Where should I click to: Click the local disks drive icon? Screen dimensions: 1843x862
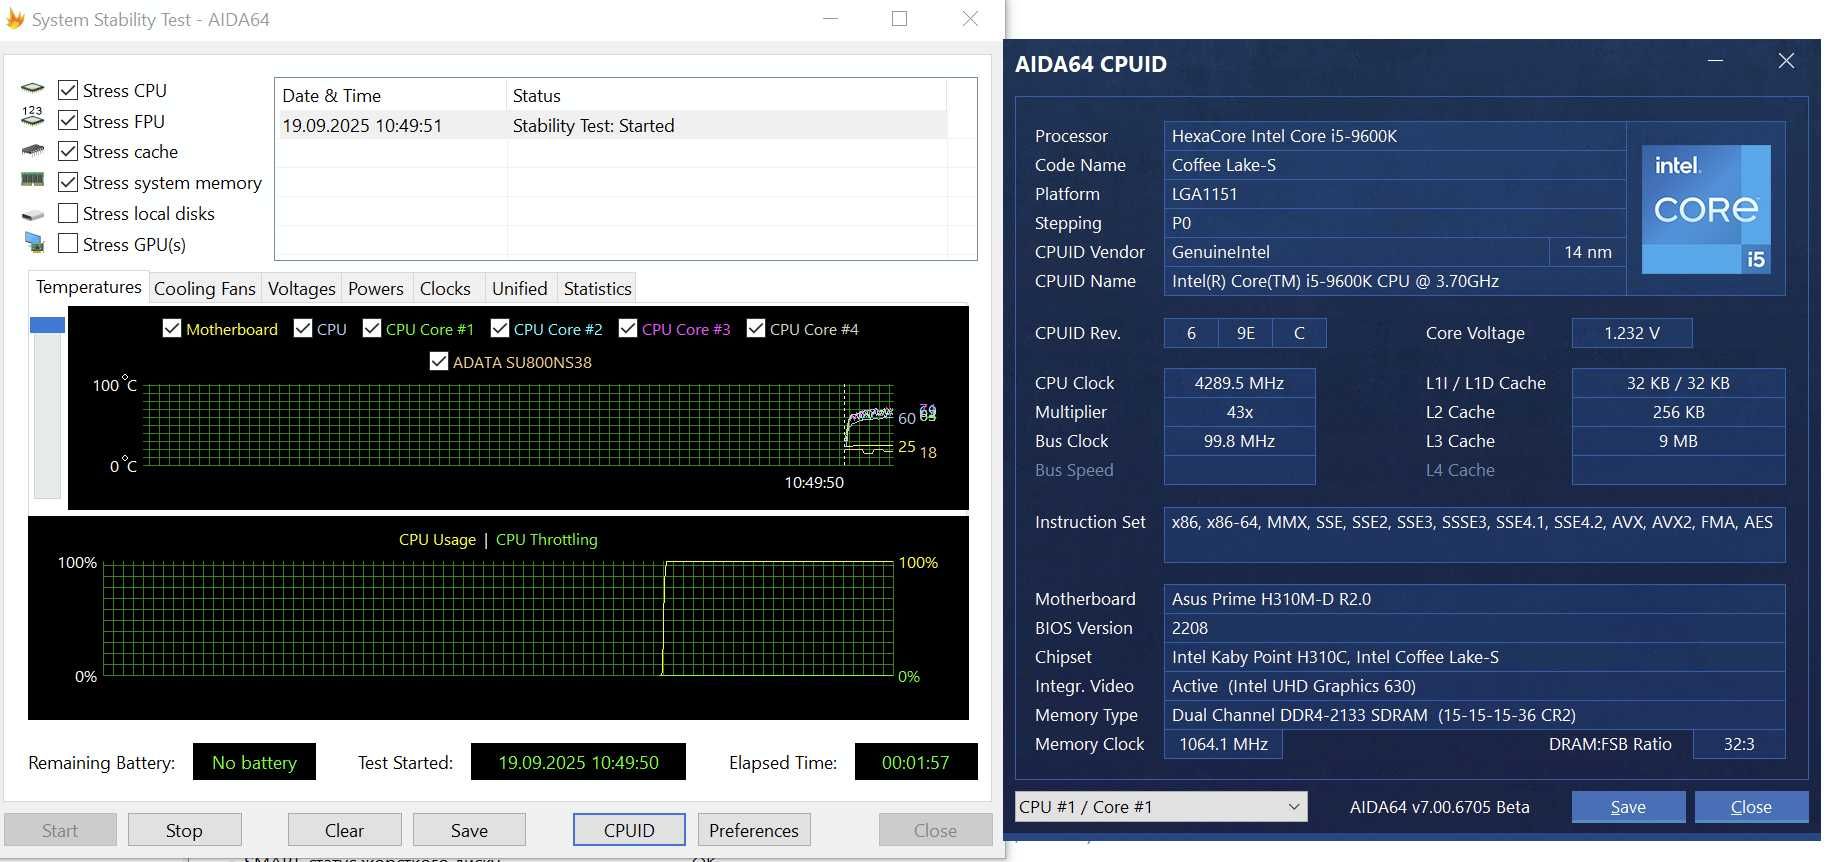33,214
